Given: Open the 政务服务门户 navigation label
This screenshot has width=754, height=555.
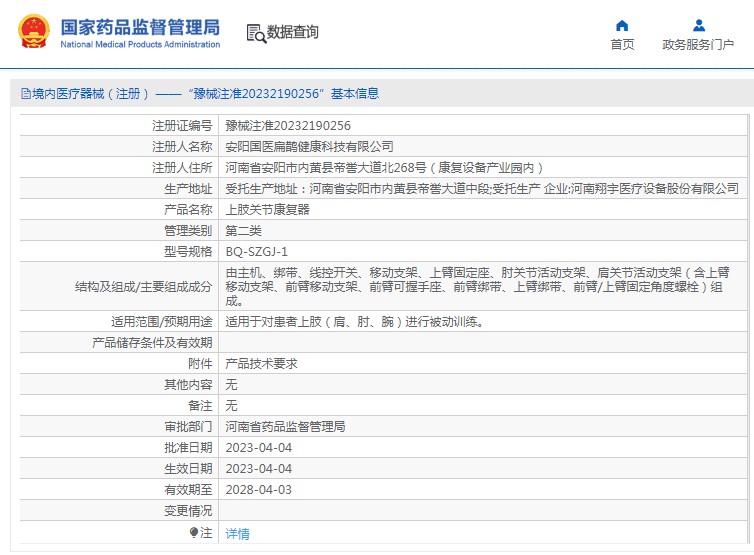Looking at the screenshot, I should pyautogui.click(x=698, y=45).
